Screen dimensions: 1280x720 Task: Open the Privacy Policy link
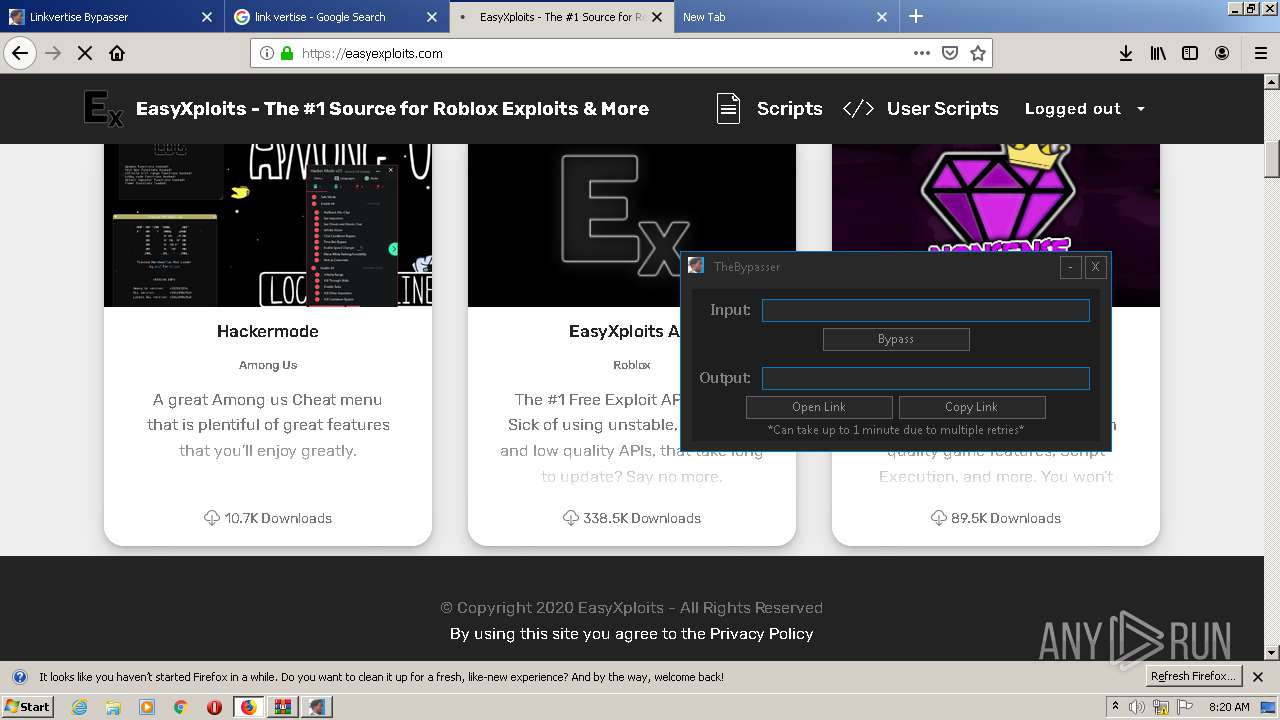[762, 634]
